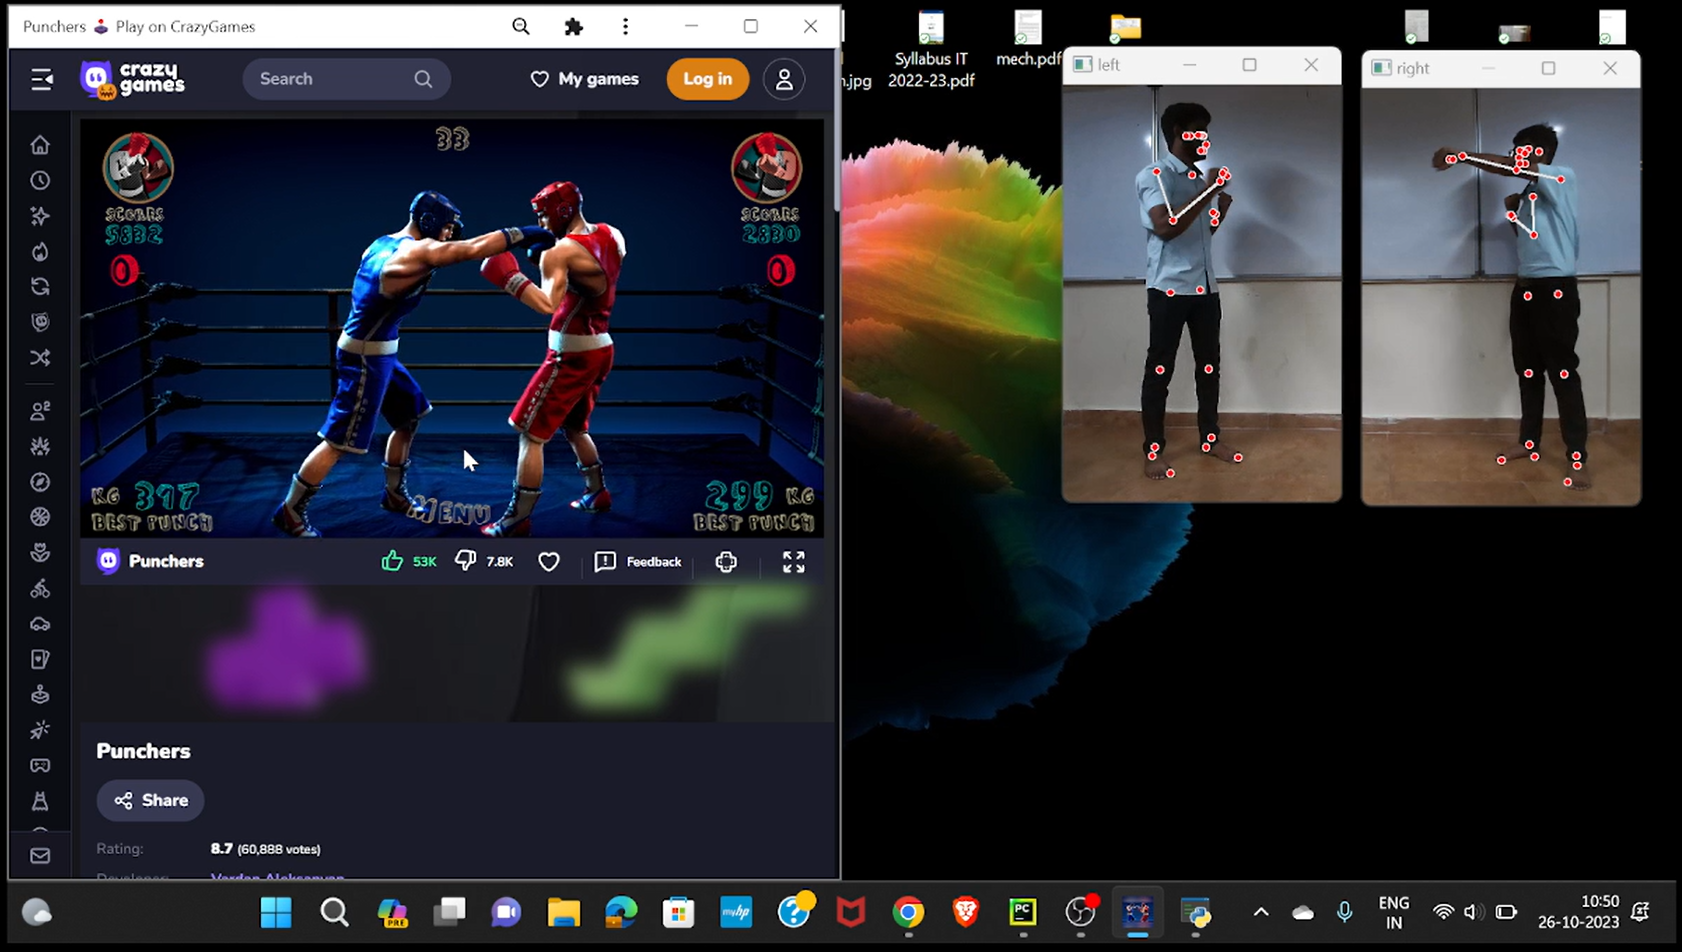Screen dimensions: 1682x952
Task: Open the ENG IN language switcher
Action: click(x=1394, y=912)
